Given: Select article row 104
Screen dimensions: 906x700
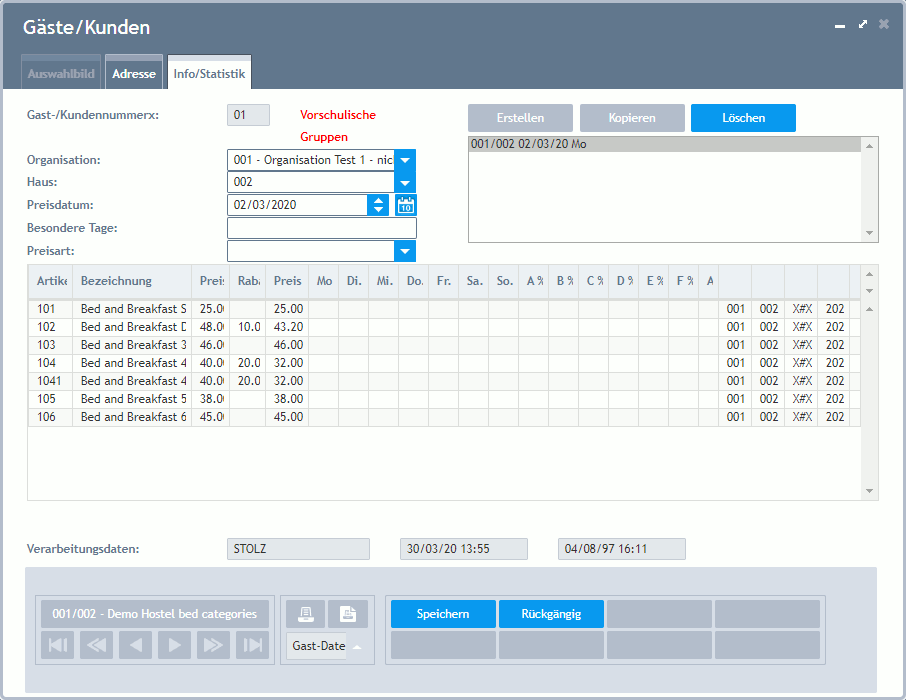Looking at the screenshot, I should (444, 363).
